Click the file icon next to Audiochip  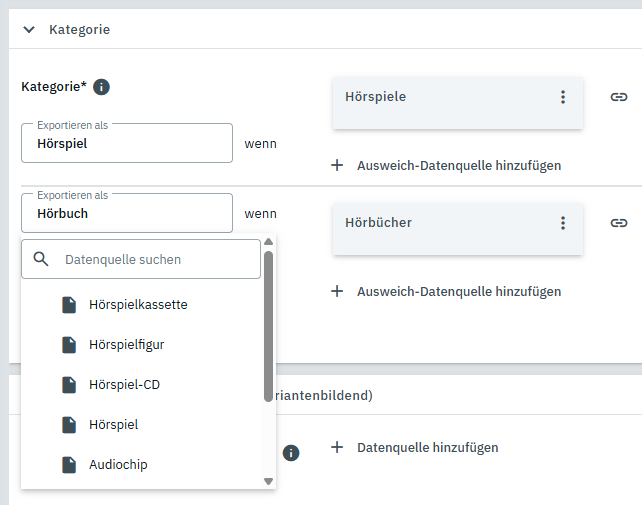tap(69, 464)
